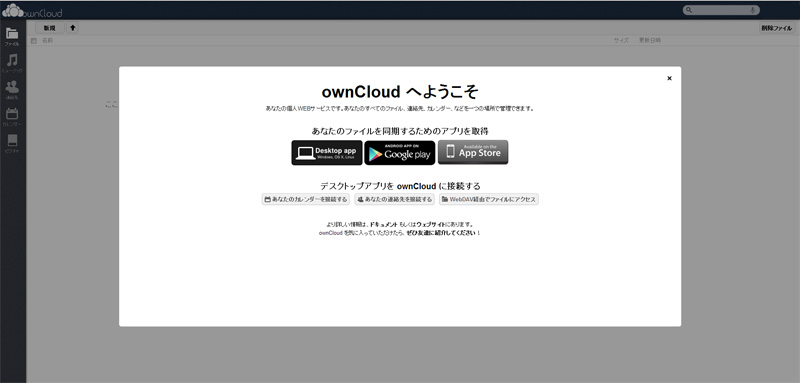Open the Calendar app in sidebar

tap(12, 117)
